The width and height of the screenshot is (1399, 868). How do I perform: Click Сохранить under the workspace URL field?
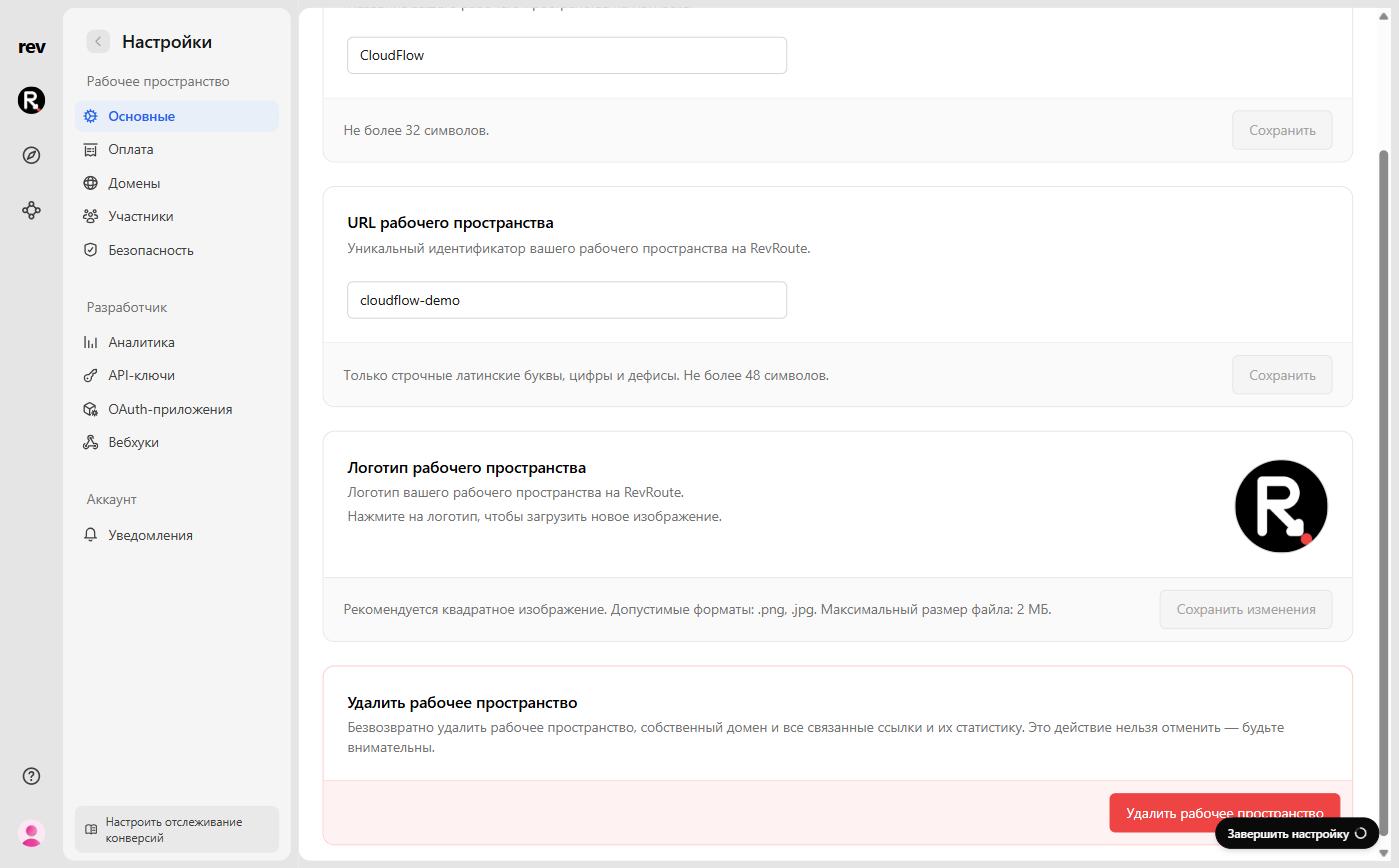1282,375
